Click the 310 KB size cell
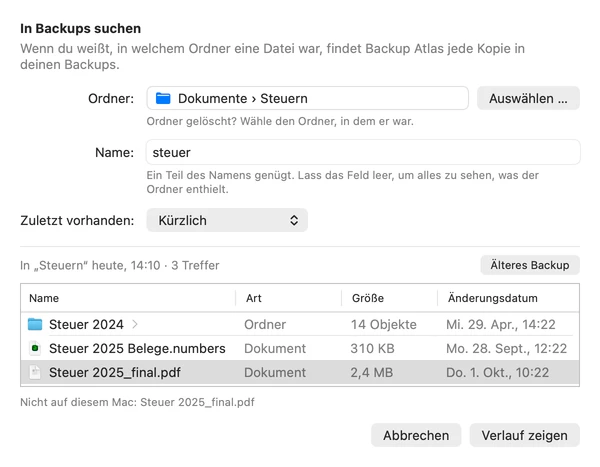600x467 pixels. [x=372, y=348]
